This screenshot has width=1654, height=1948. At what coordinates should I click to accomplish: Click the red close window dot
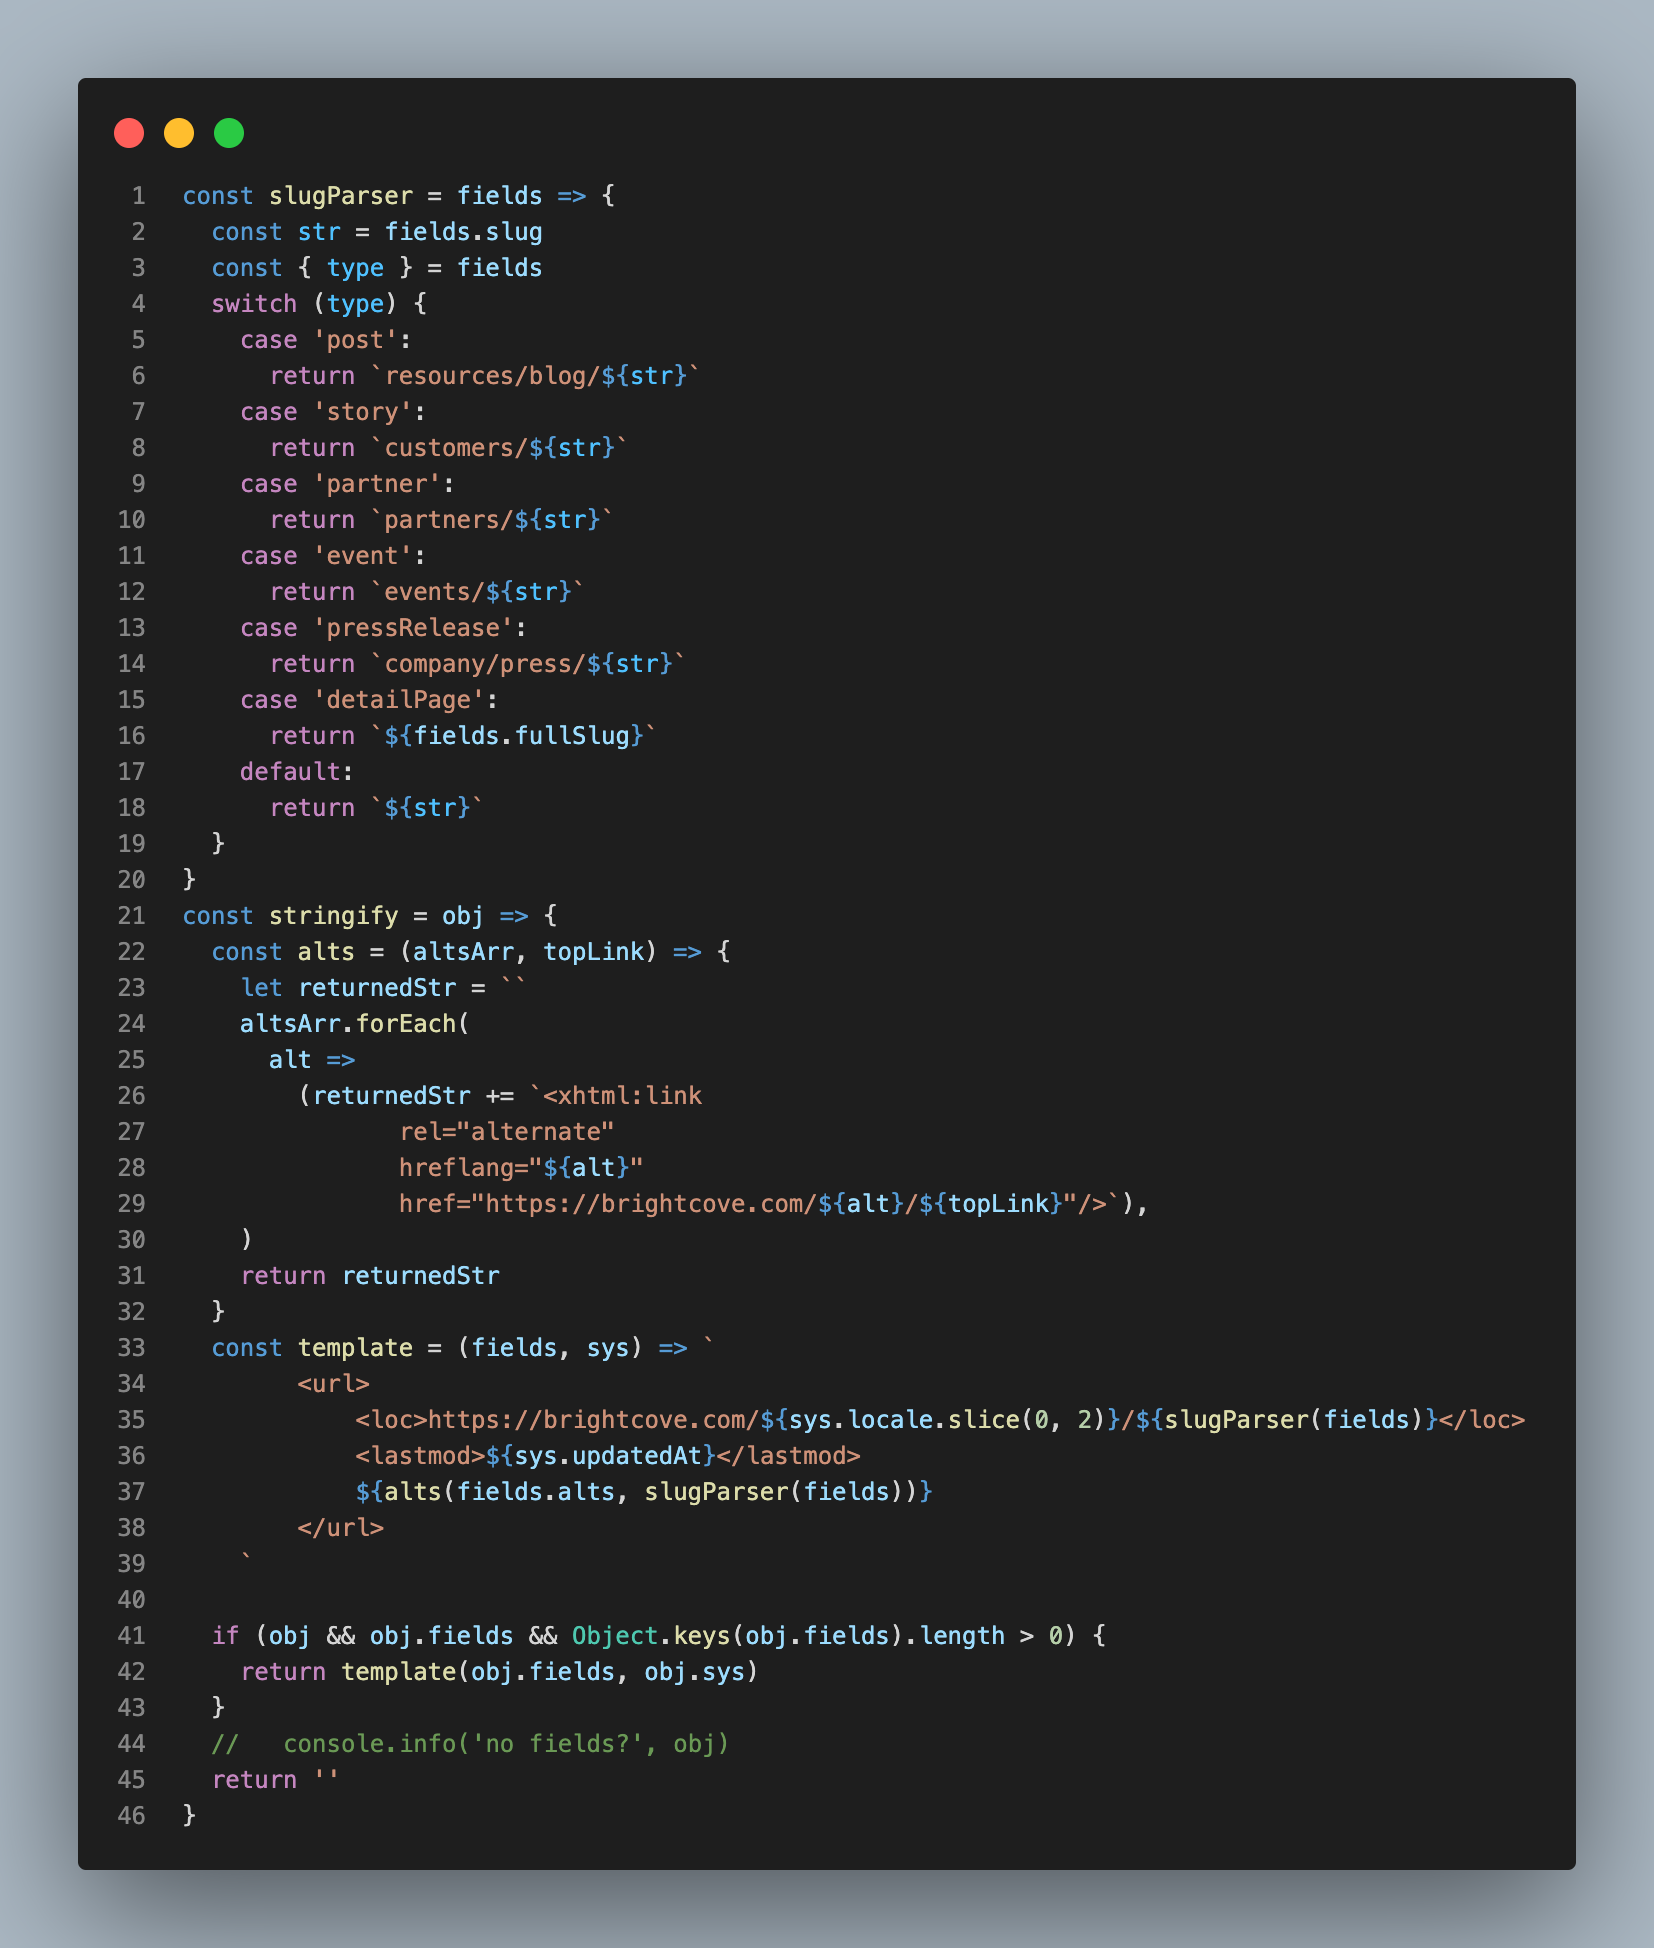tap(129, 133)
